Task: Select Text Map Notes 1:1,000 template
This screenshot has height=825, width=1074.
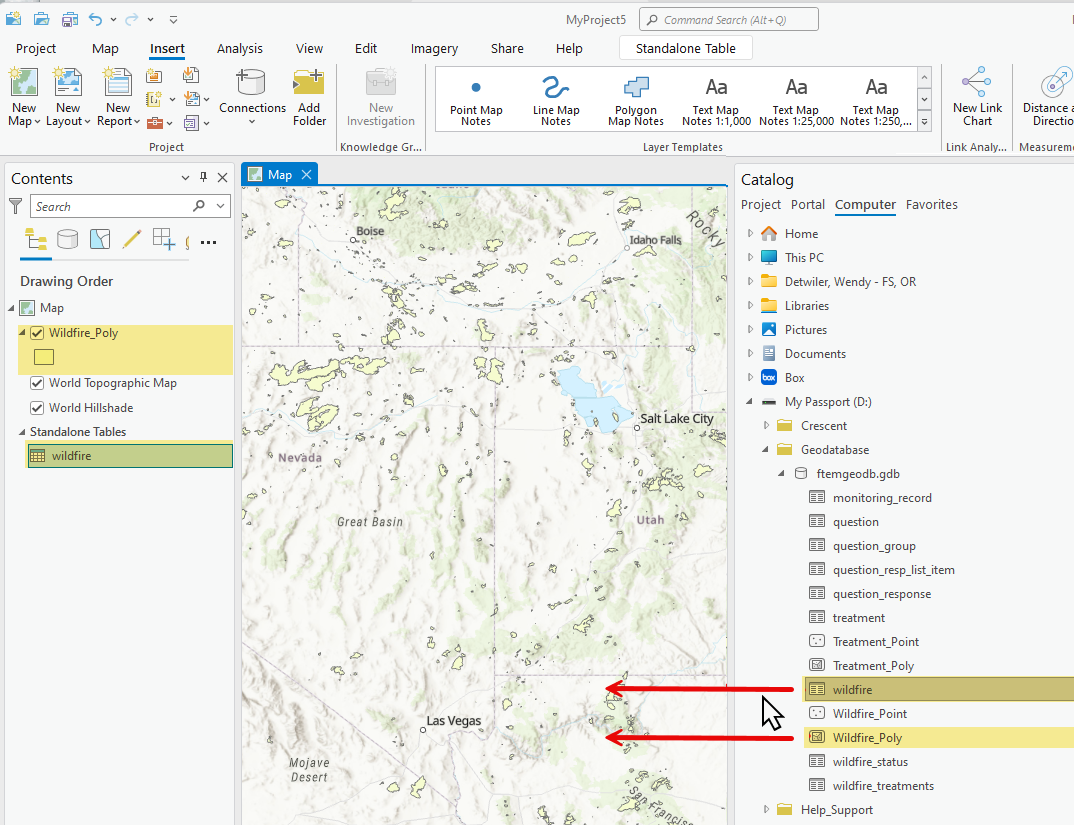Action: click(716, 100)
